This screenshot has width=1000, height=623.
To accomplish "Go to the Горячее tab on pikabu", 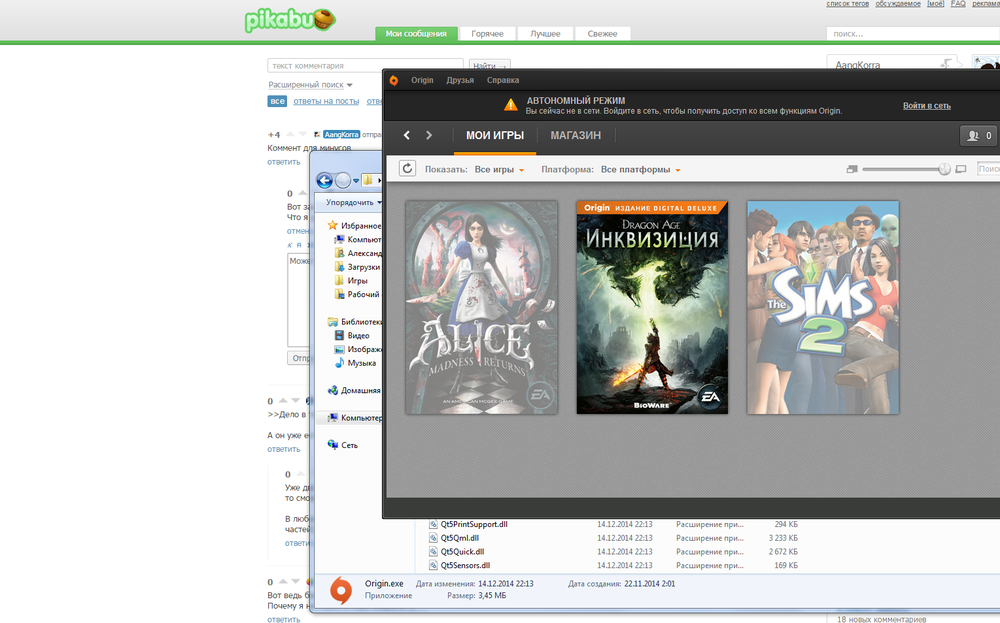I will (x=487, y=34).
